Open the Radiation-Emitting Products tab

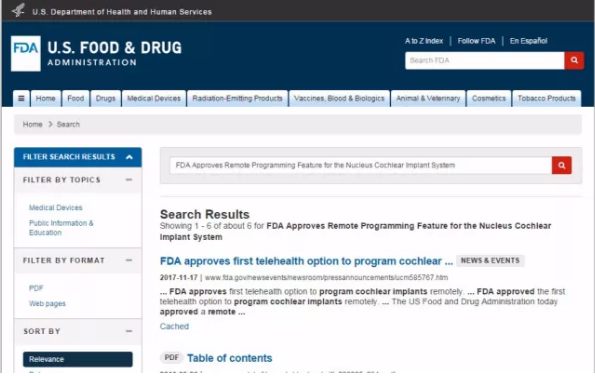[237, 99]
